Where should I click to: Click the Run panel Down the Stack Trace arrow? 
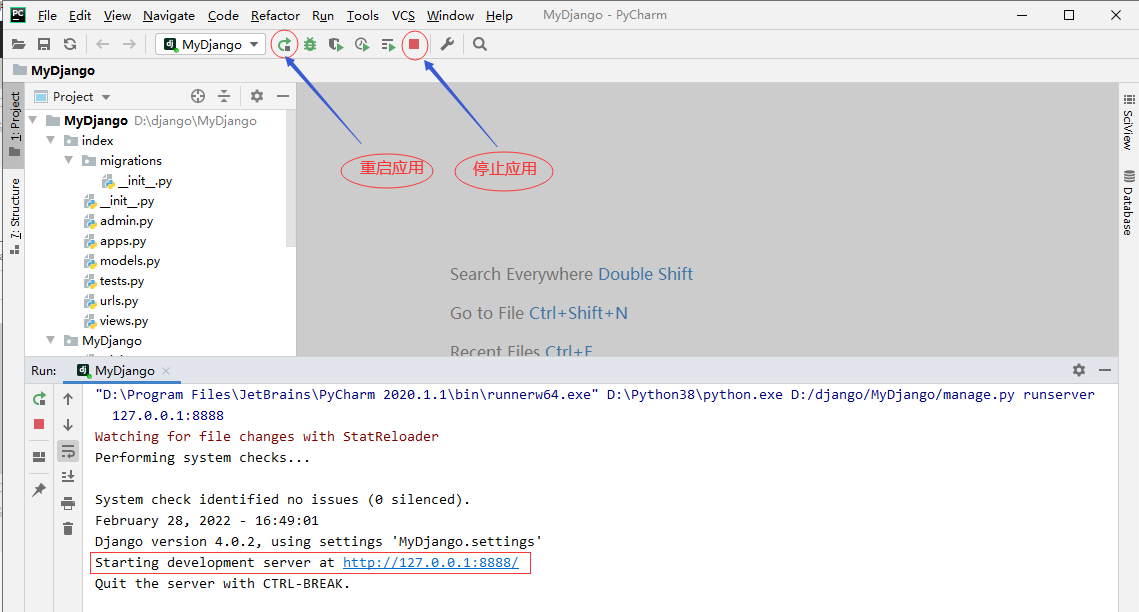click(68, 425)
